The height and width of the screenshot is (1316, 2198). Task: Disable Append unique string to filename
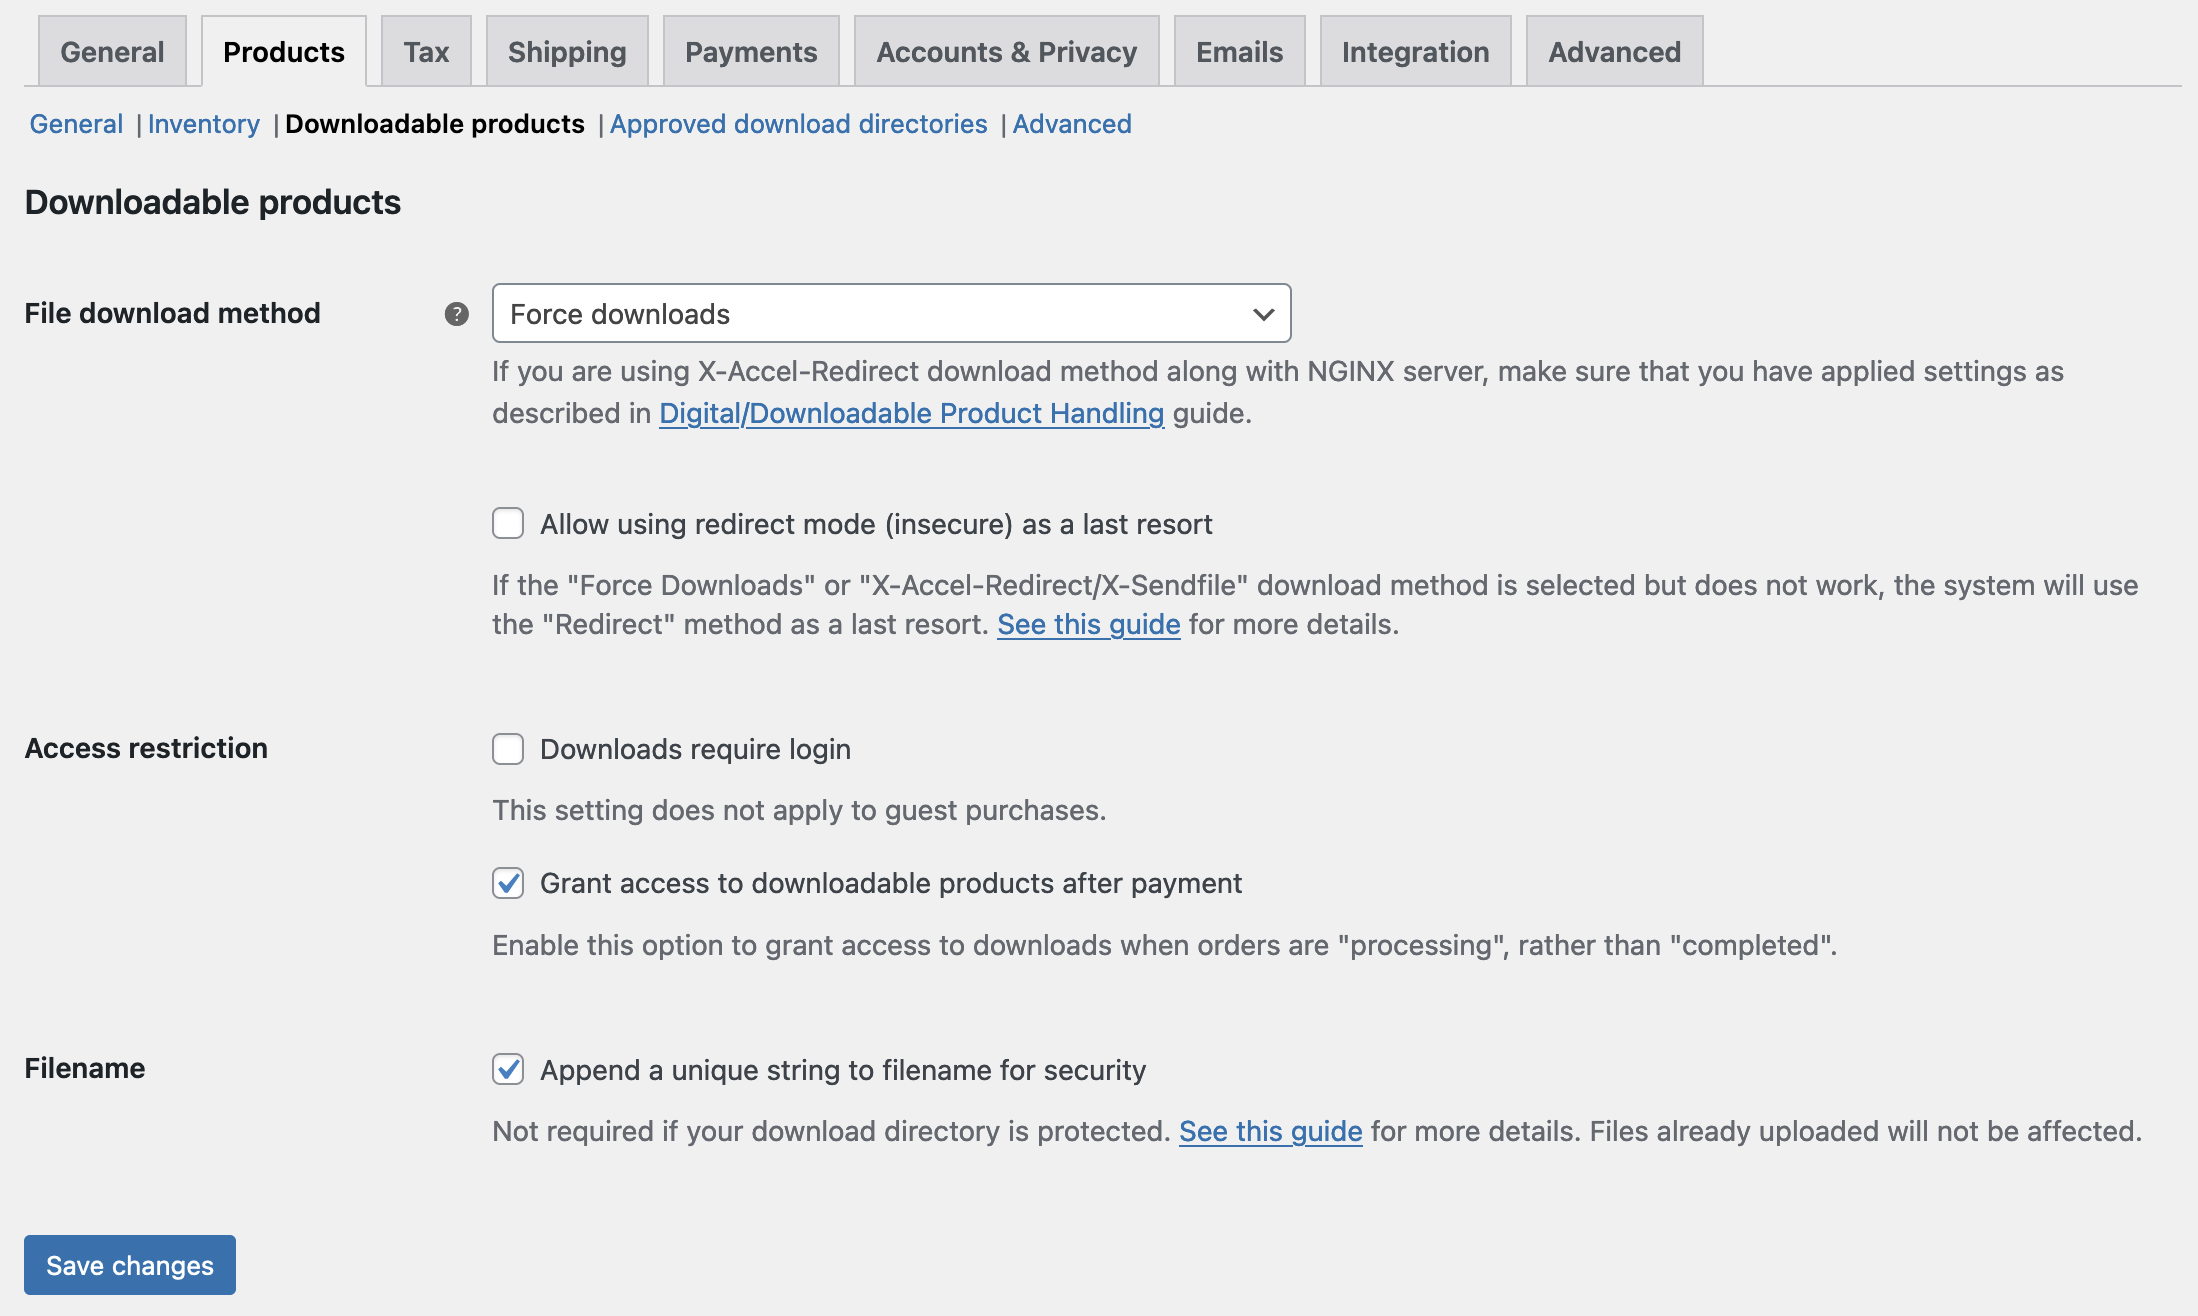tap(508, 1069)
